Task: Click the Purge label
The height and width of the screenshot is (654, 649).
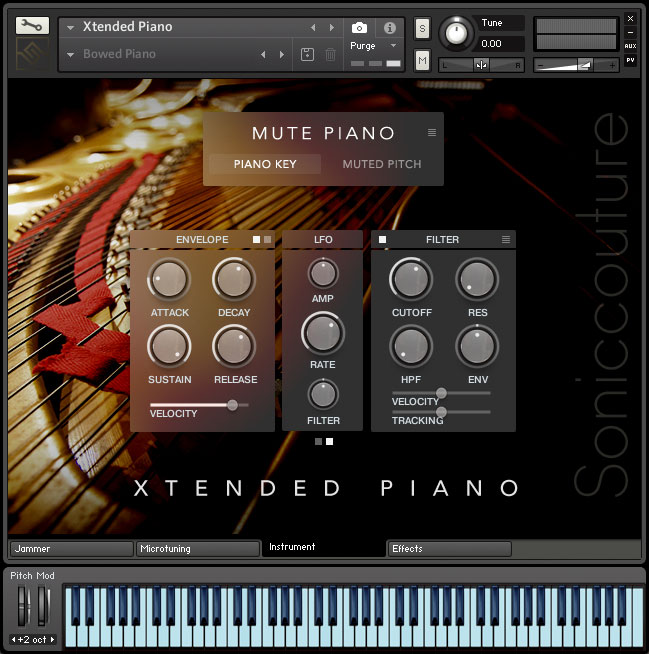Action: click(362, 45)
